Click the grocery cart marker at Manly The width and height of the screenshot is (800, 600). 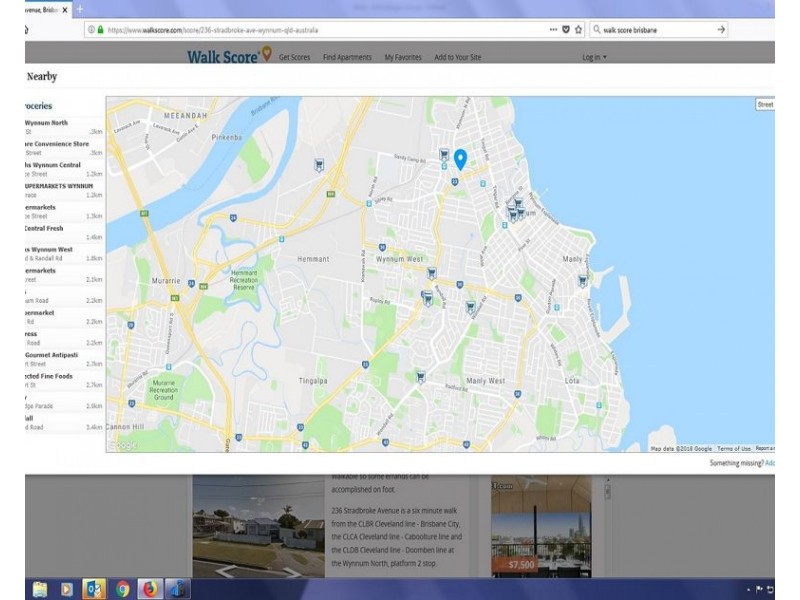582,281
